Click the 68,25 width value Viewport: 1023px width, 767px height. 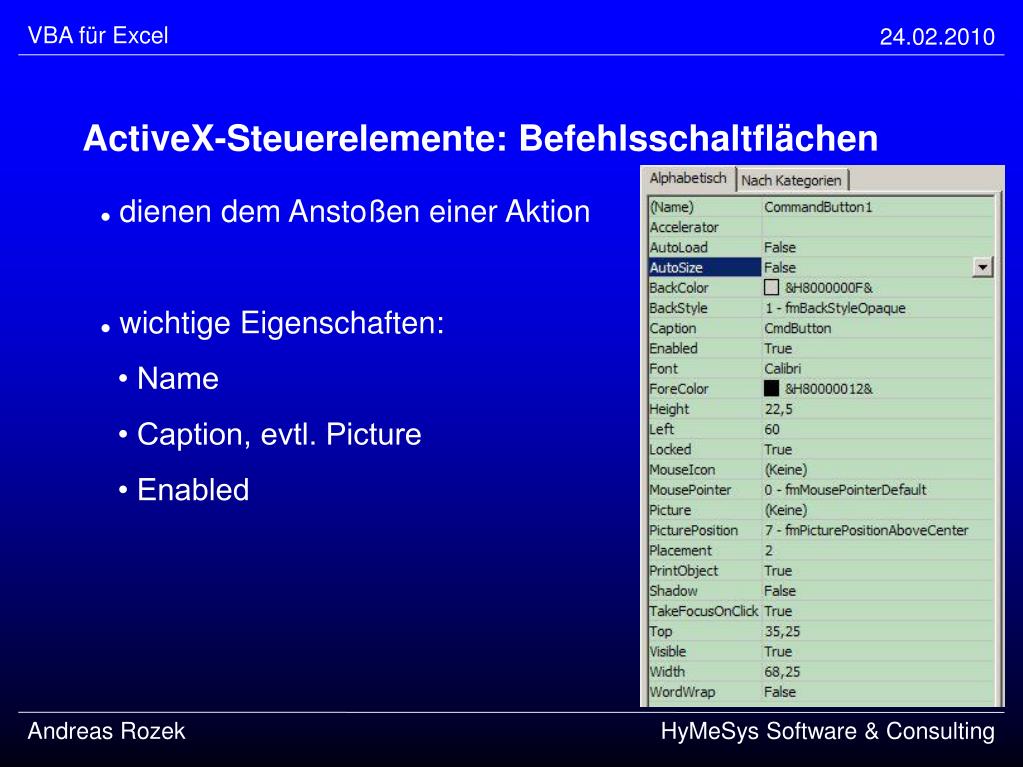point(782,672)
